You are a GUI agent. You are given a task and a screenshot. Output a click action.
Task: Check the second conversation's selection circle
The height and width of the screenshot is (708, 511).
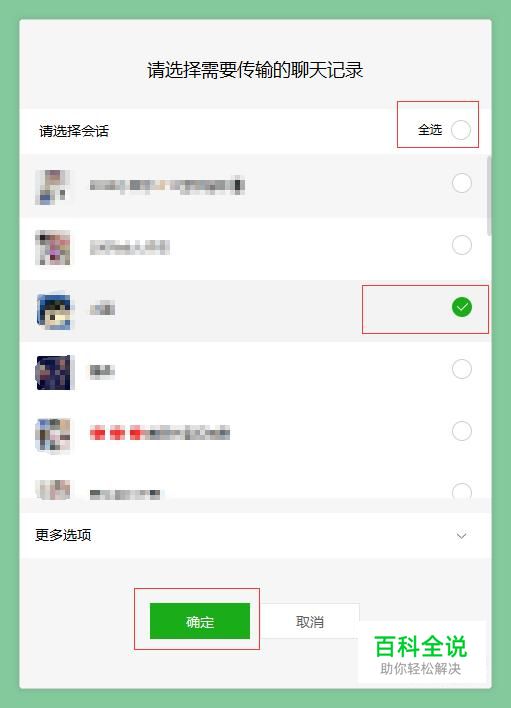(461, 245)
